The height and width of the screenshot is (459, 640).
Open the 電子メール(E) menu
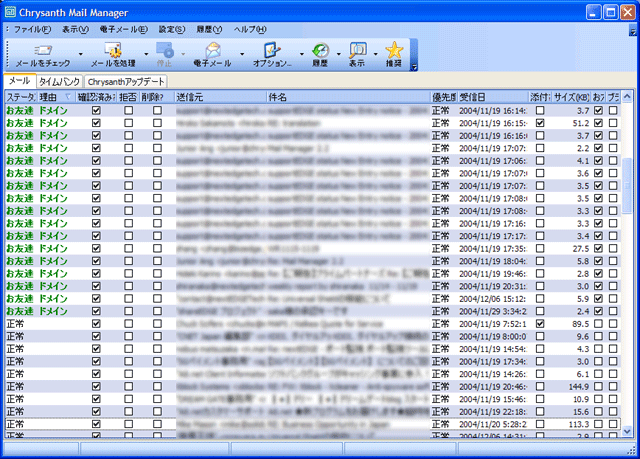(x=124, y=29)
